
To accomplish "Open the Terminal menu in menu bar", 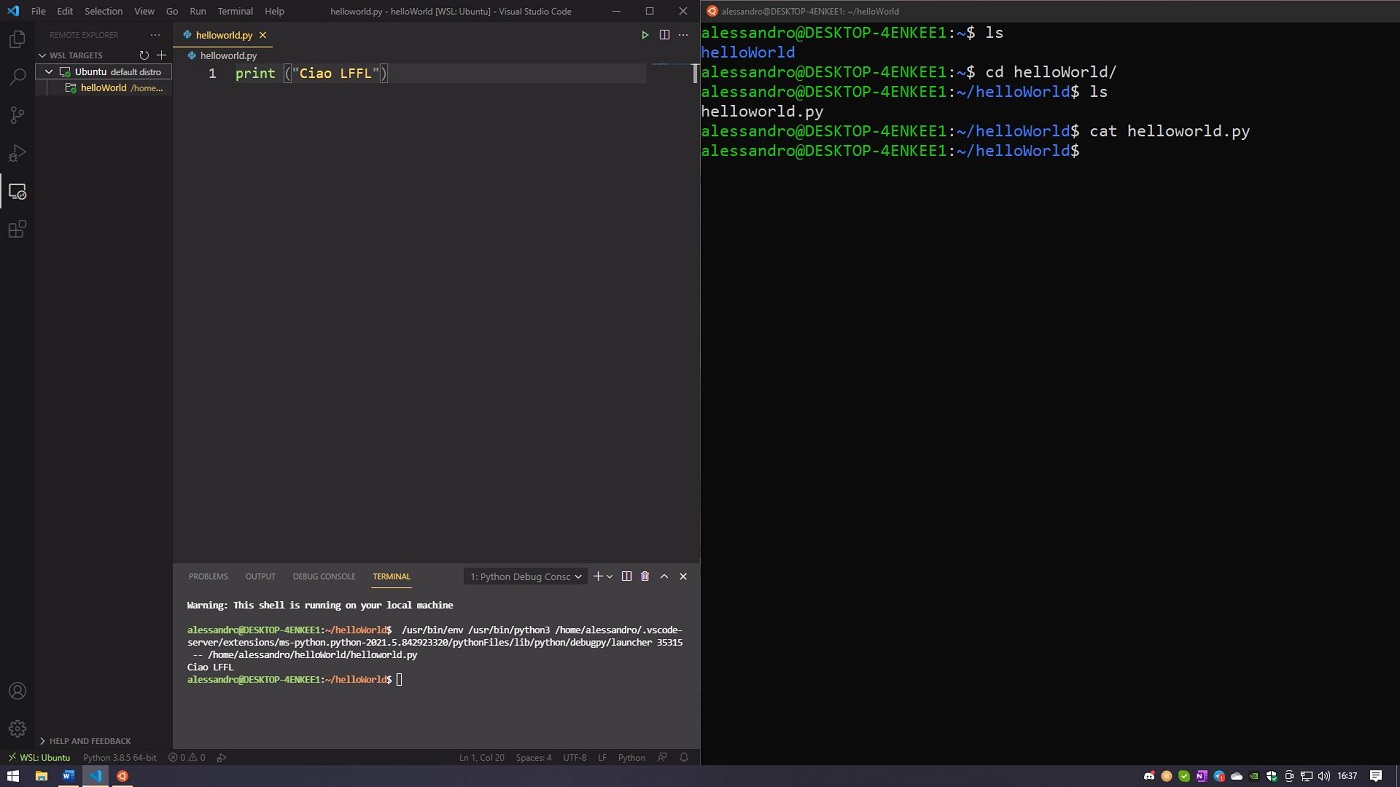I will click(235, 11).
